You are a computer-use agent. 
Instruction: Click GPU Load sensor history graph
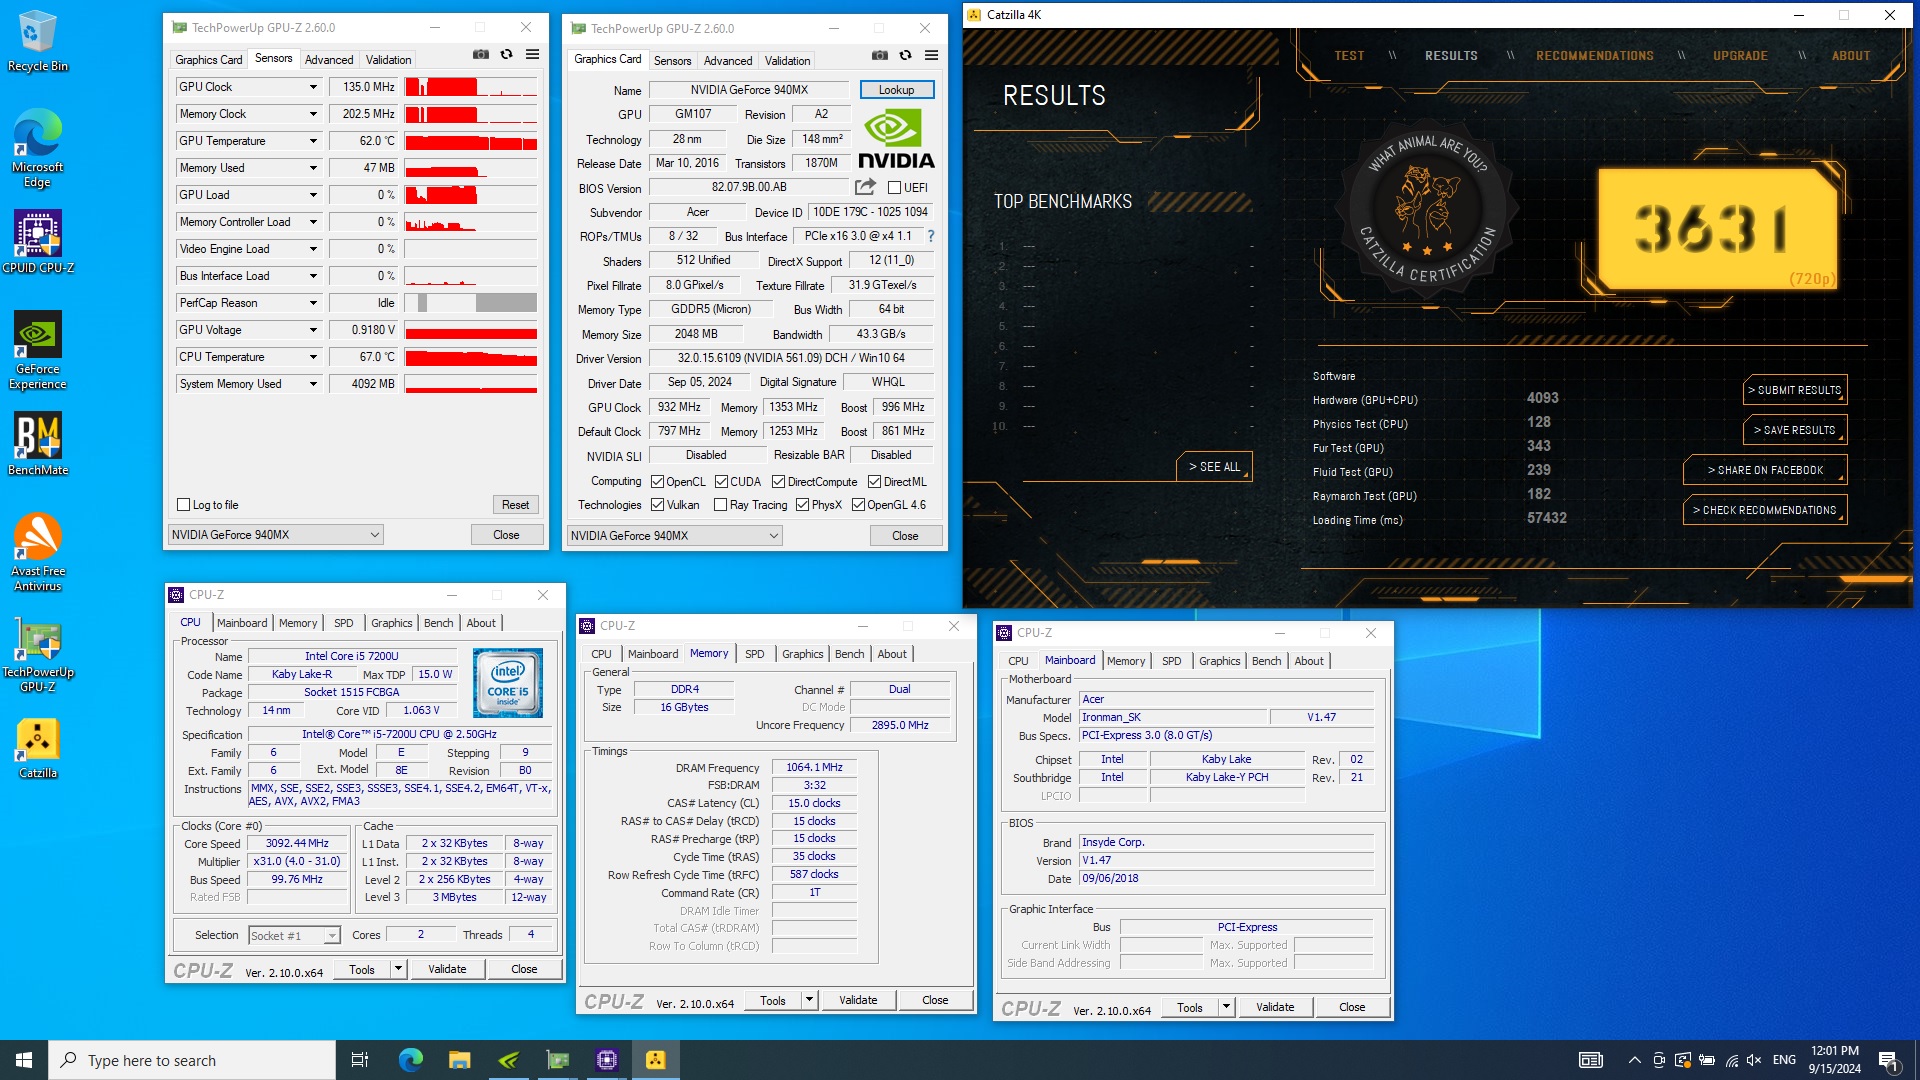point(471,195)
